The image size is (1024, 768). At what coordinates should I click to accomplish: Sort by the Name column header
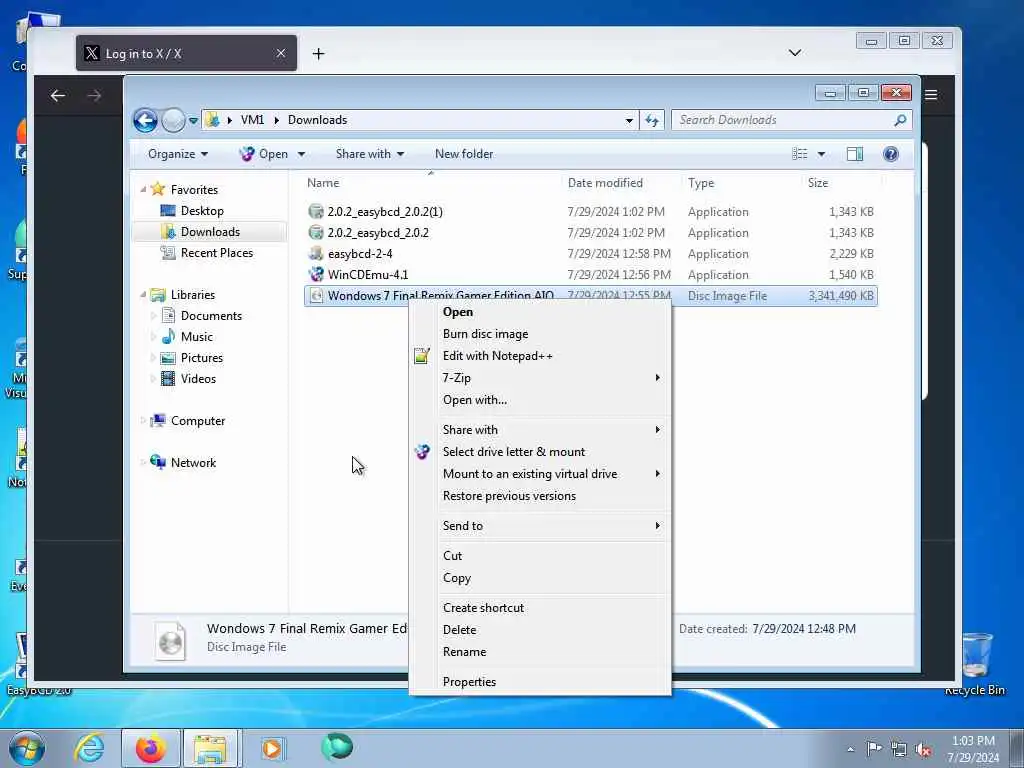click(323, 183)
